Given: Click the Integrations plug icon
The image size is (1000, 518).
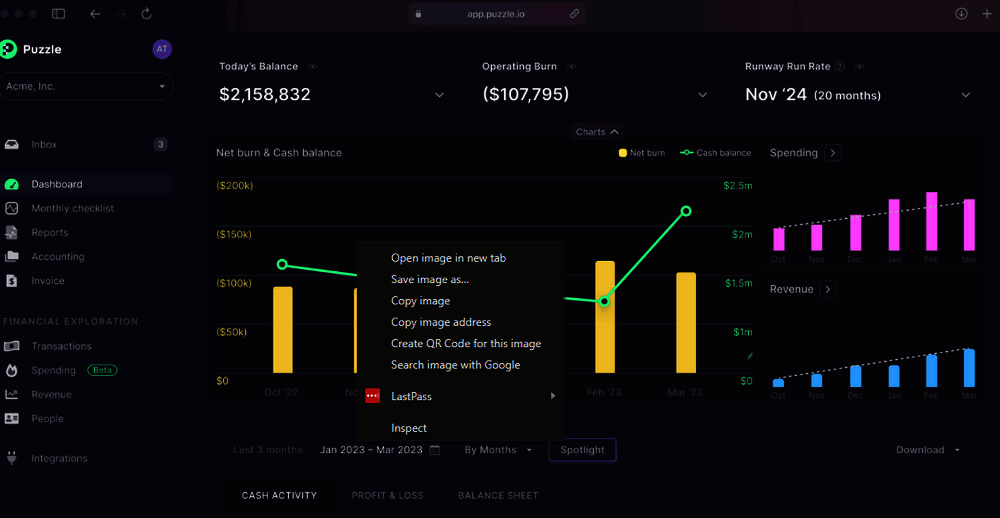Looking at the screenshot, I should point(12,458).
